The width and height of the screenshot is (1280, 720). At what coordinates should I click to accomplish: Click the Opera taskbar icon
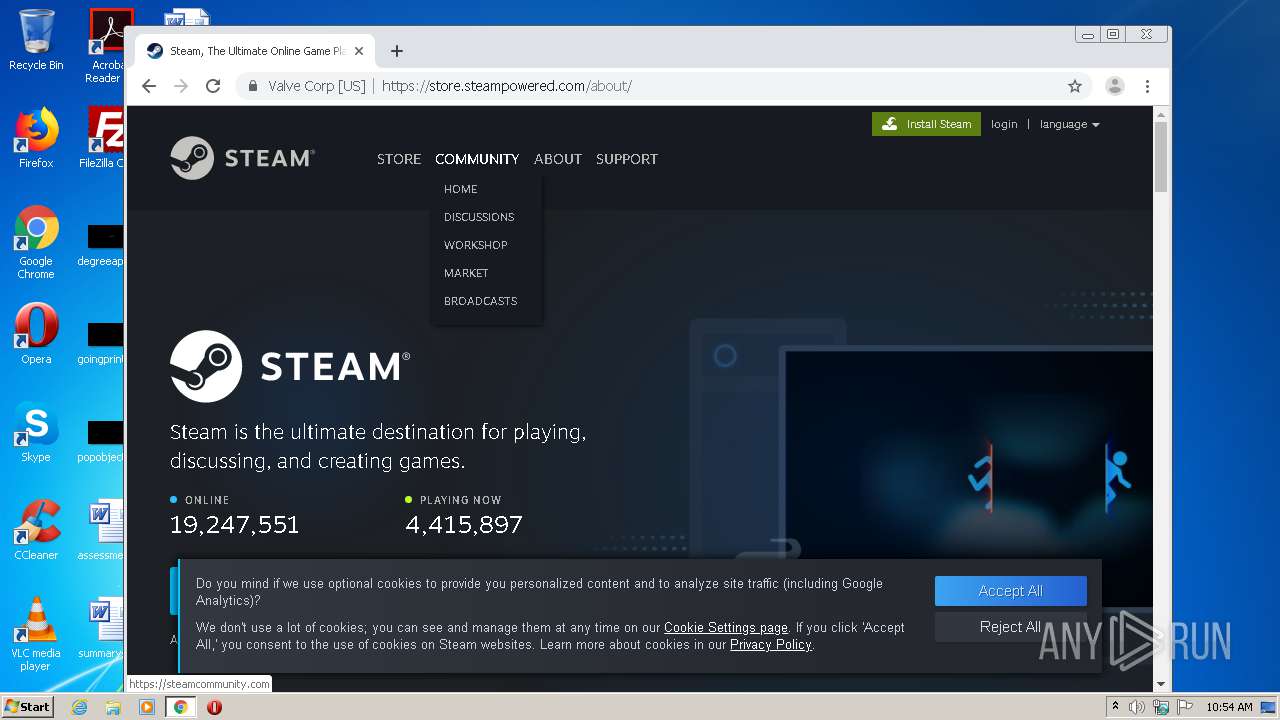(214, 707)
